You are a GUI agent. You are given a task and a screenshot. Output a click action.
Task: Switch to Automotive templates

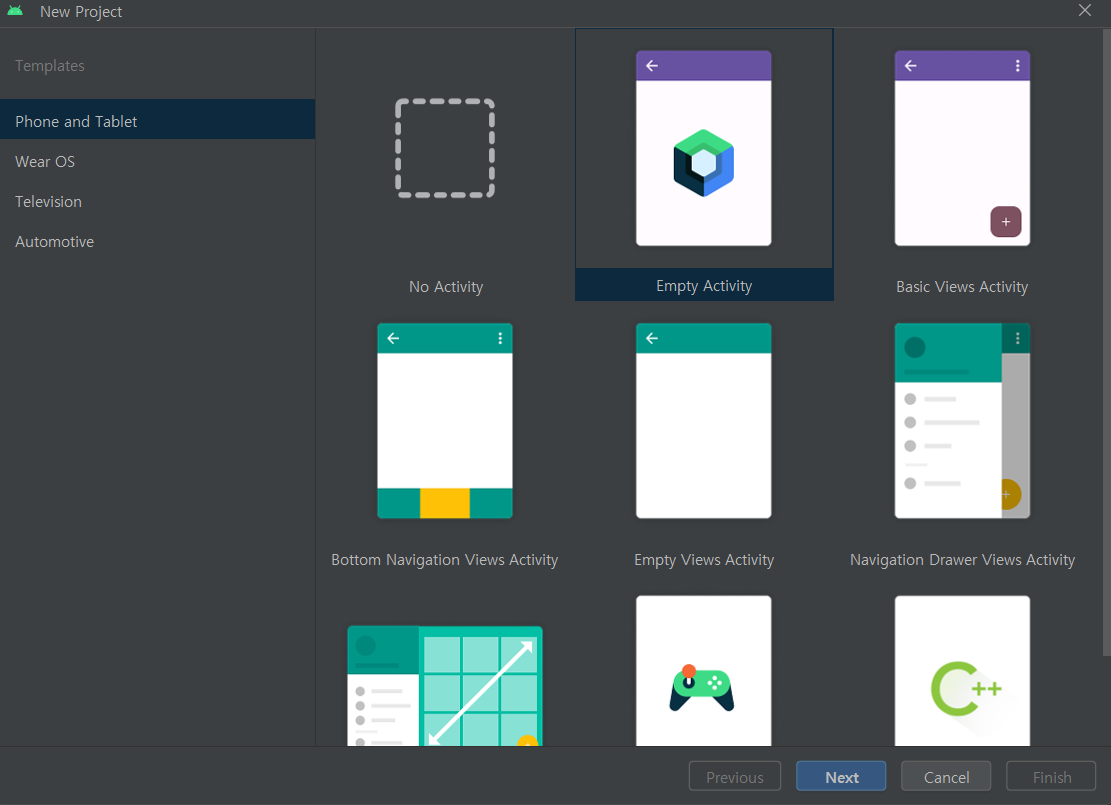[x=157, y=242]
